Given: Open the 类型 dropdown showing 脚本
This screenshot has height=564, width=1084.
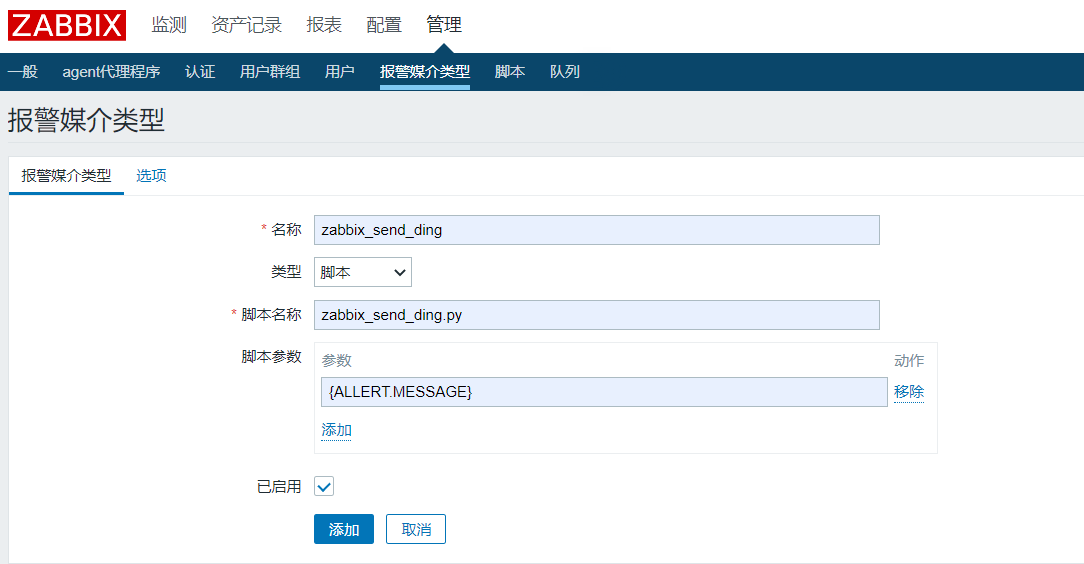Looking at the screenshot, I should [363, 272].
